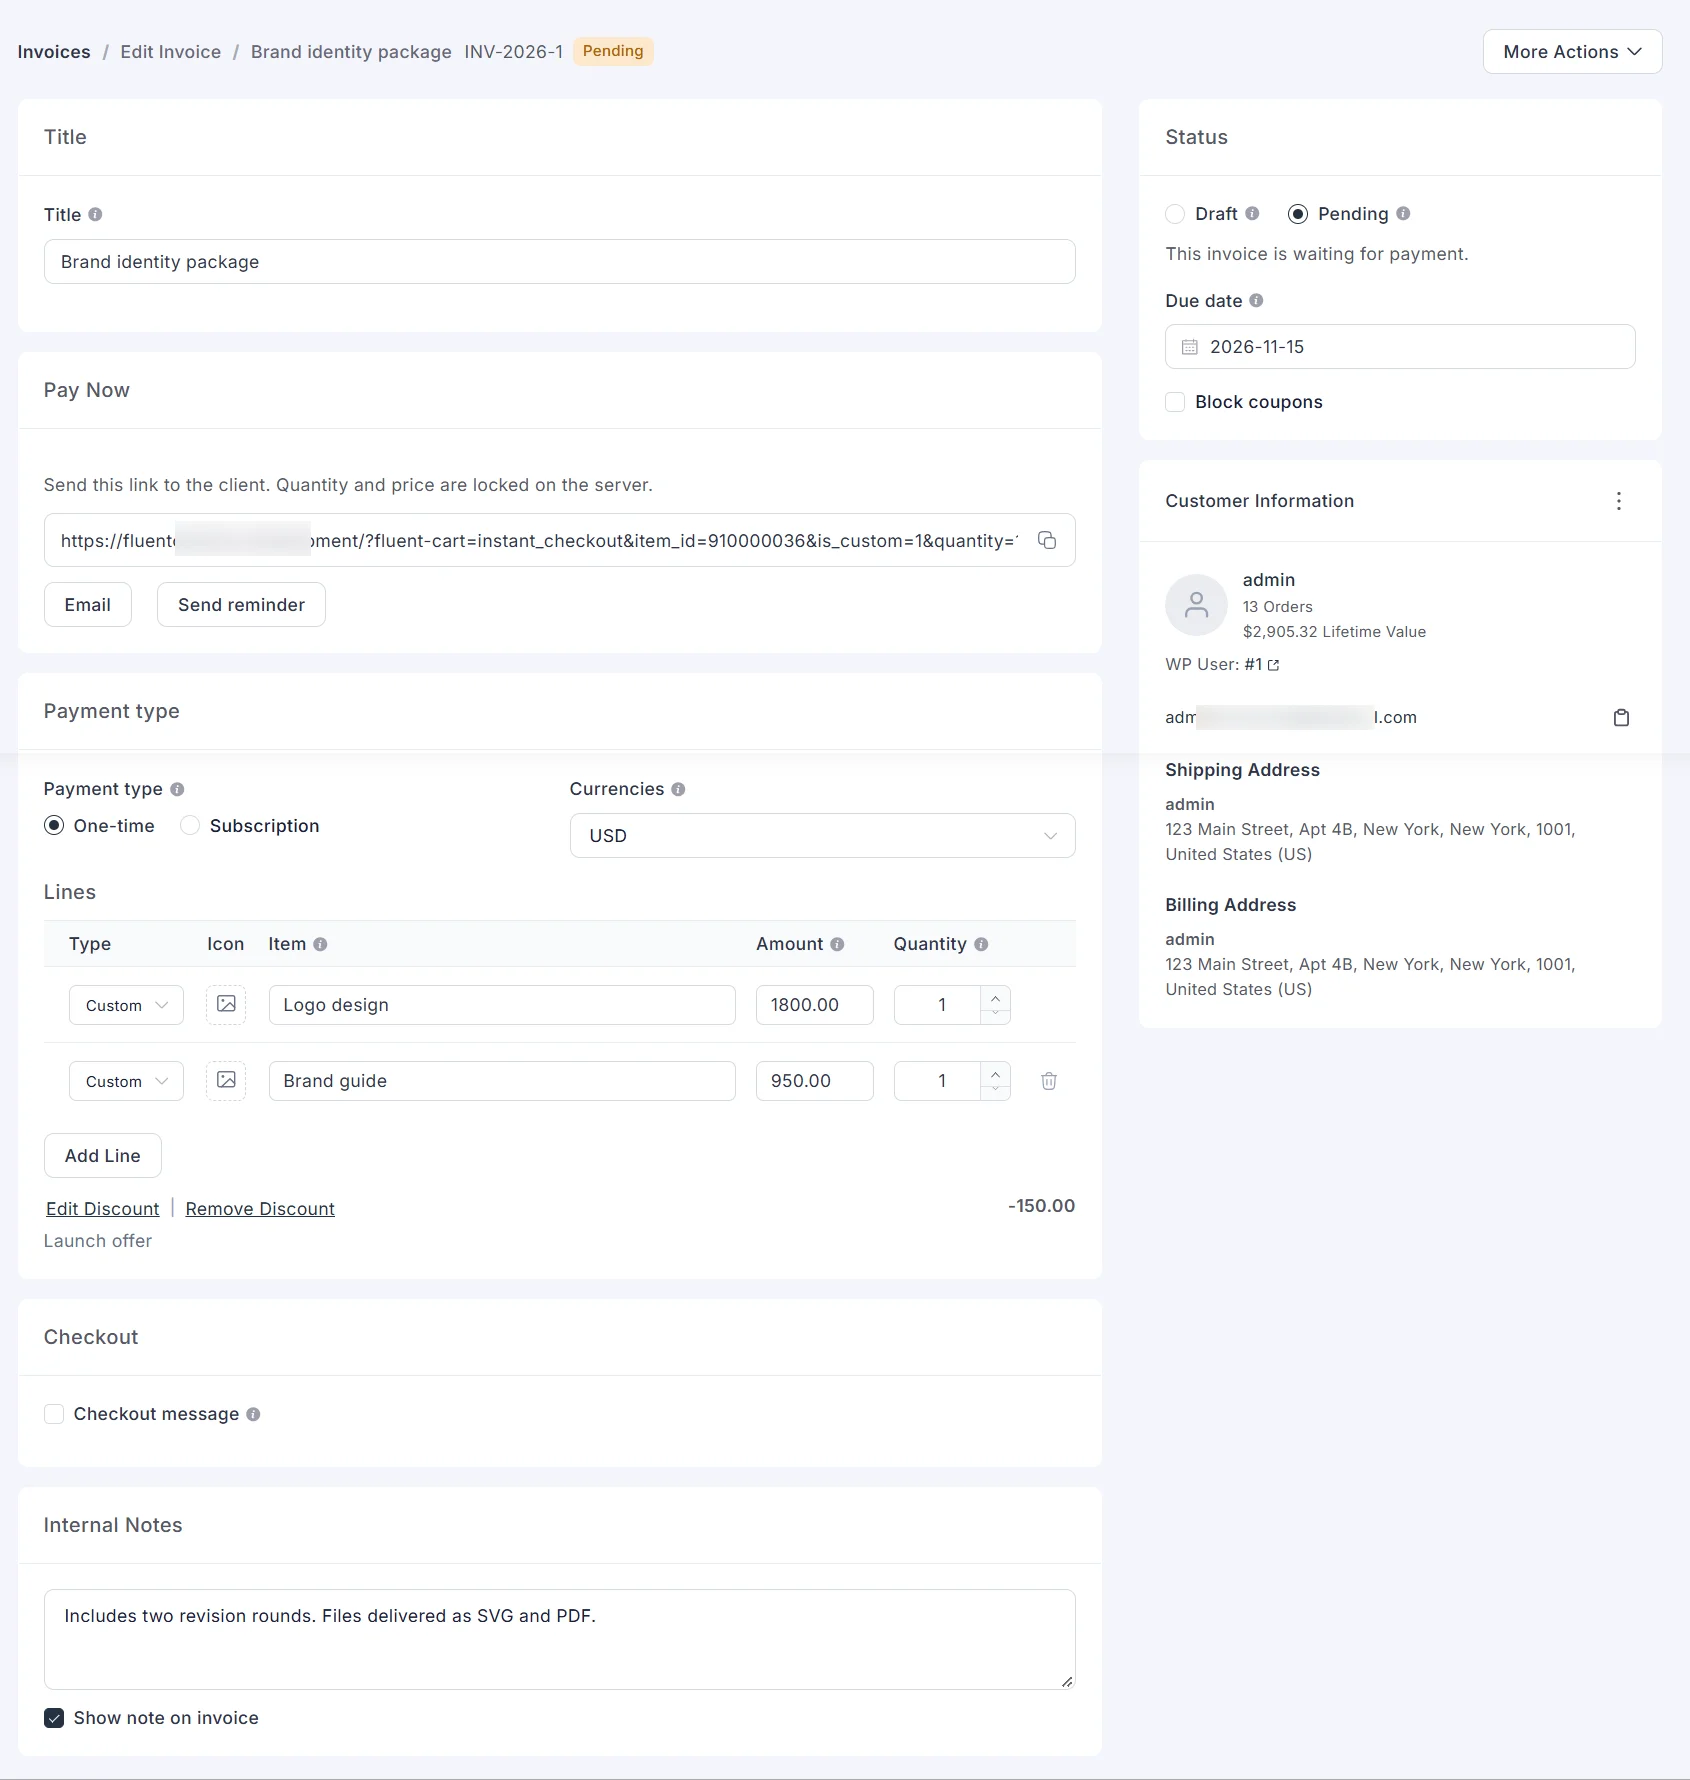Increase quantity for the Logo design line
Image resolution: width=1690 pixels, height=1780 pixels.
click(x=995, y=996)
